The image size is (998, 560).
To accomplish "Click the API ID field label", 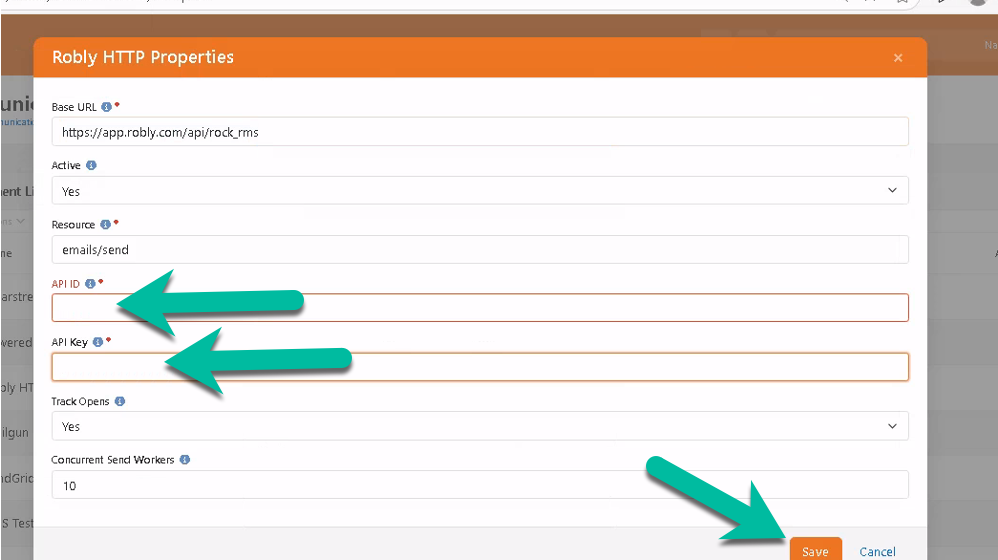I will [66, 284].
